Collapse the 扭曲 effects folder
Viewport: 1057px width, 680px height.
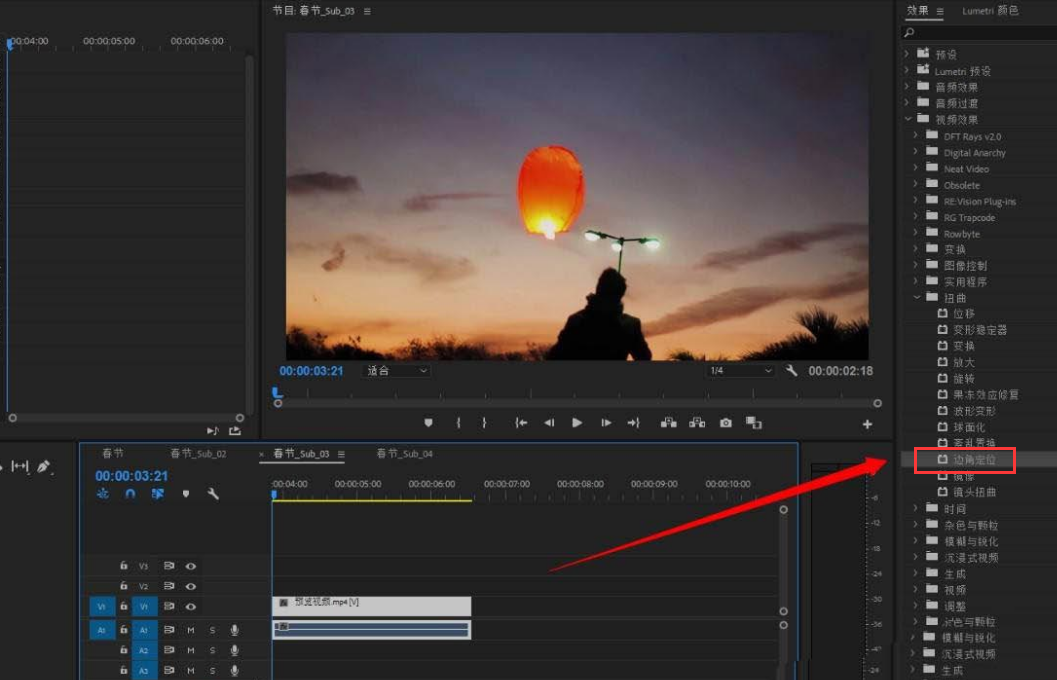(x=917, y=298)
